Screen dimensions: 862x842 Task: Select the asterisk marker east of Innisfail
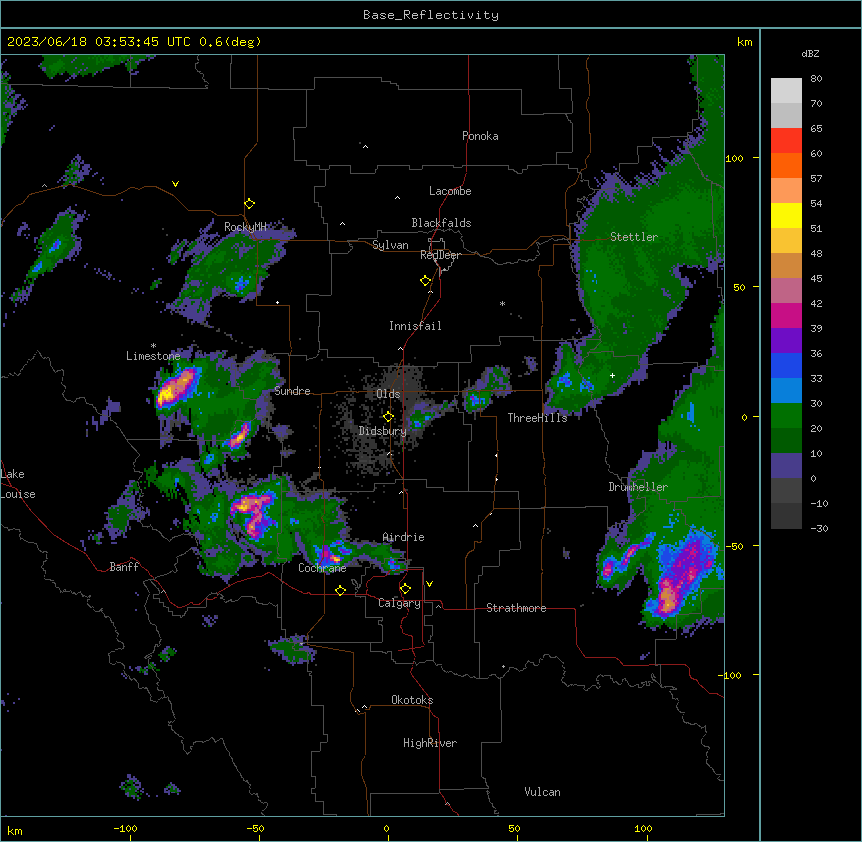502,303
